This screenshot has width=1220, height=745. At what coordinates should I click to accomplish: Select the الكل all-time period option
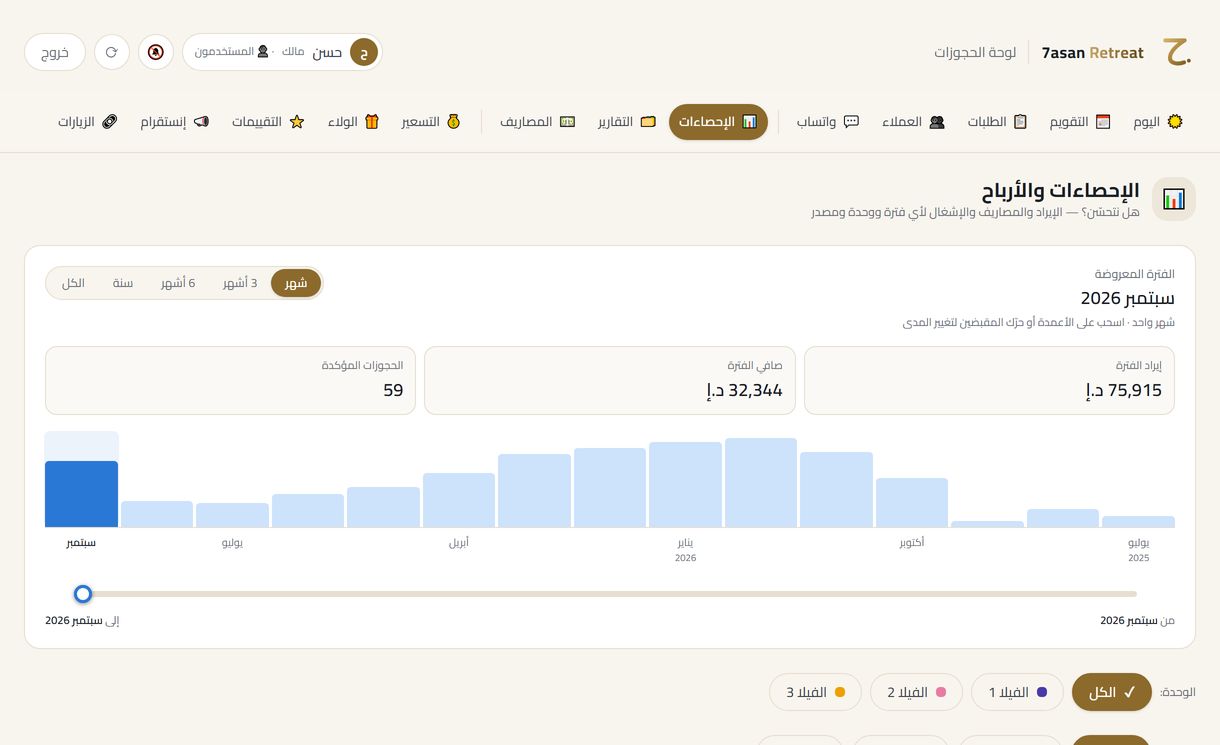pyautogui.click(x=73, y=283)
